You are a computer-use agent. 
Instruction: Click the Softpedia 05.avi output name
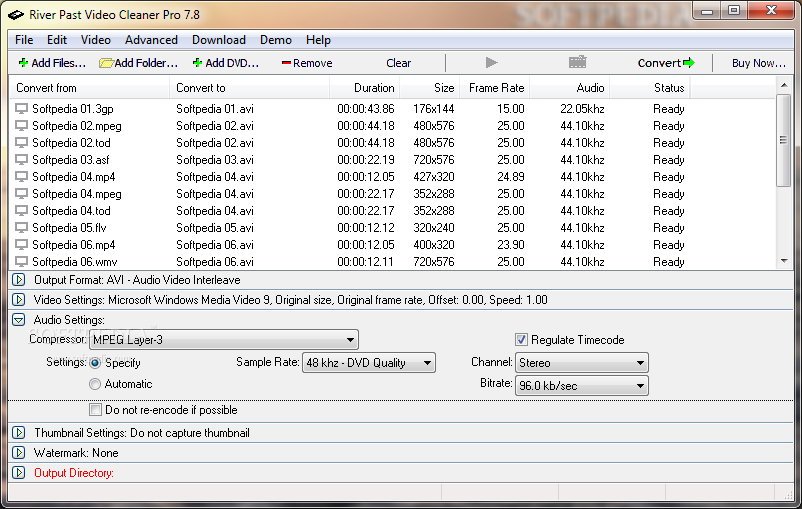pyautogui.click(x=215, y=228)
